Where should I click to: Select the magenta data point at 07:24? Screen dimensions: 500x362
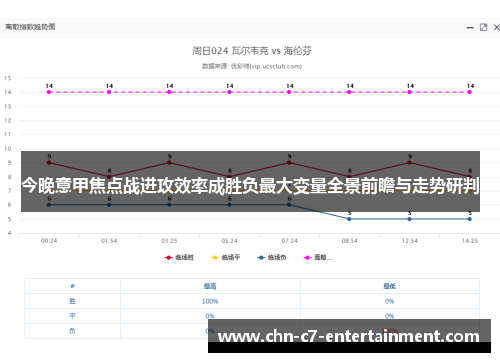tap(289, 92)
